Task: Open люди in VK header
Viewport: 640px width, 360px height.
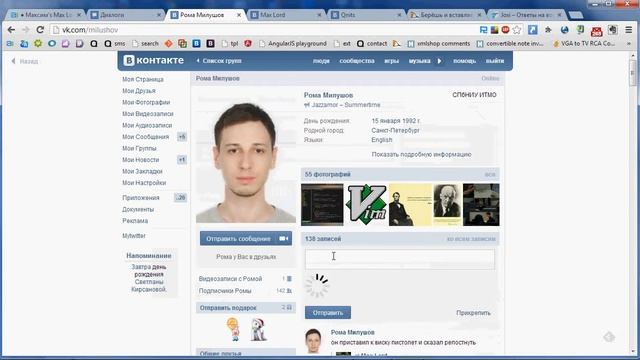Action: 321,61
